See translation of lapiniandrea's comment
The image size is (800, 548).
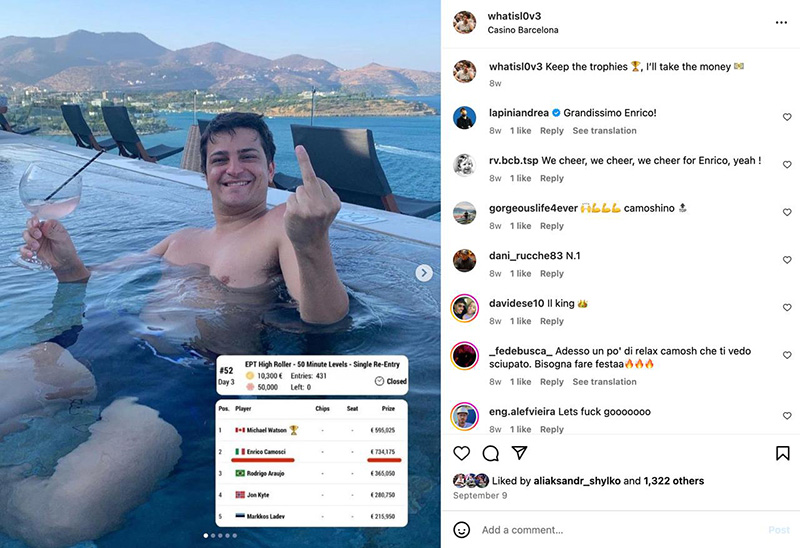click(604, 131)
